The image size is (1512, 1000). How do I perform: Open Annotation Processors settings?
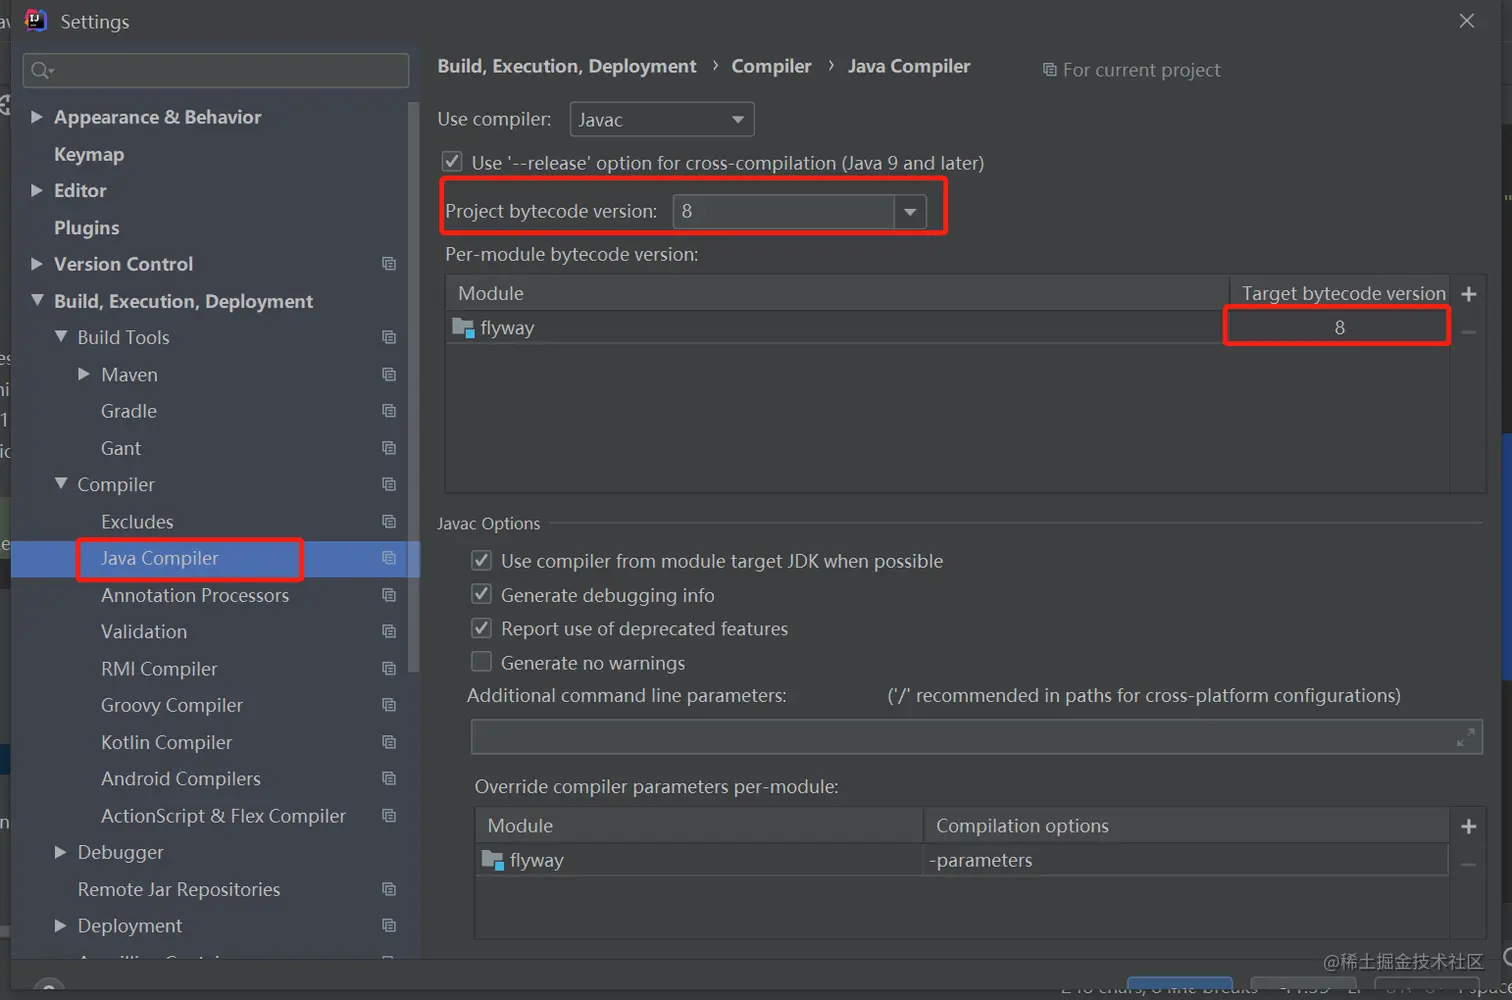[195, 595]
